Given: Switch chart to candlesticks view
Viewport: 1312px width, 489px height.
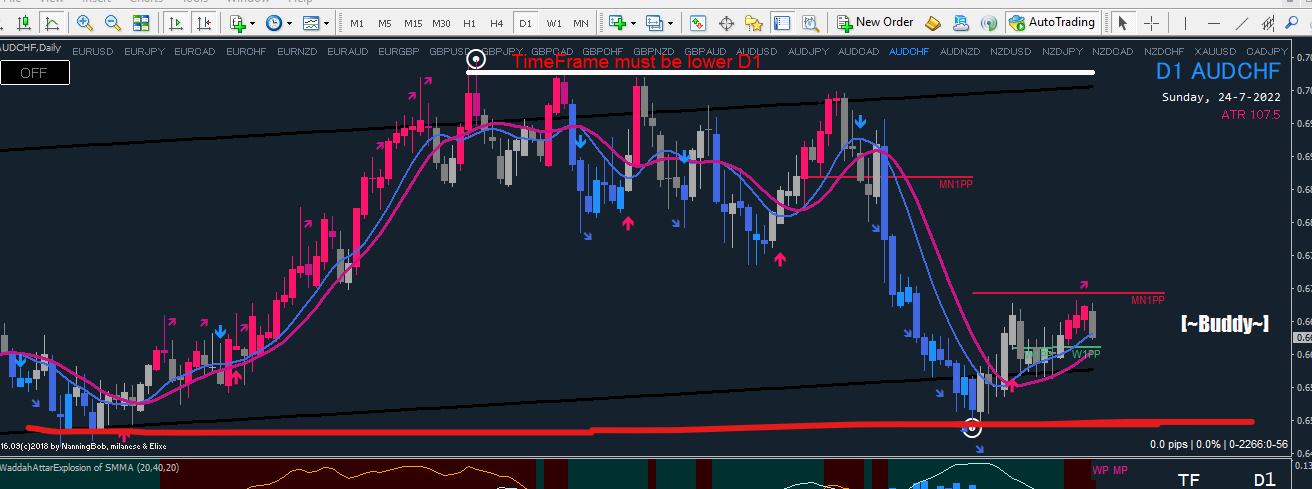Looking at the screenshot, I should click(x=23, y=22).
